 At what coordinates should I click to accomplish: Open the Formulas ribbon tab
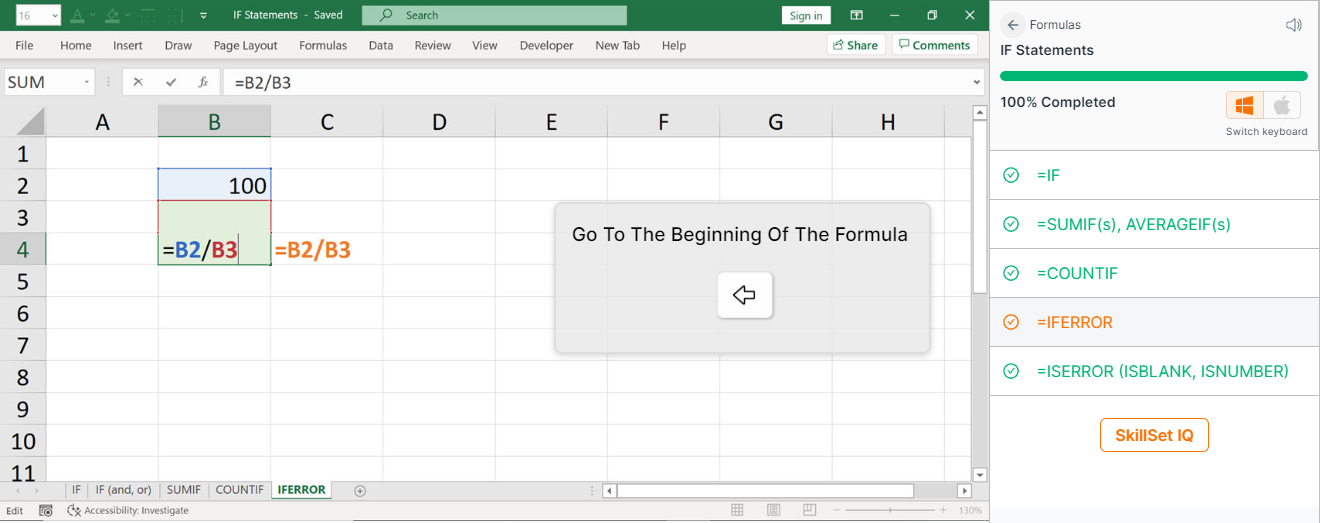(x=323, y=45)
